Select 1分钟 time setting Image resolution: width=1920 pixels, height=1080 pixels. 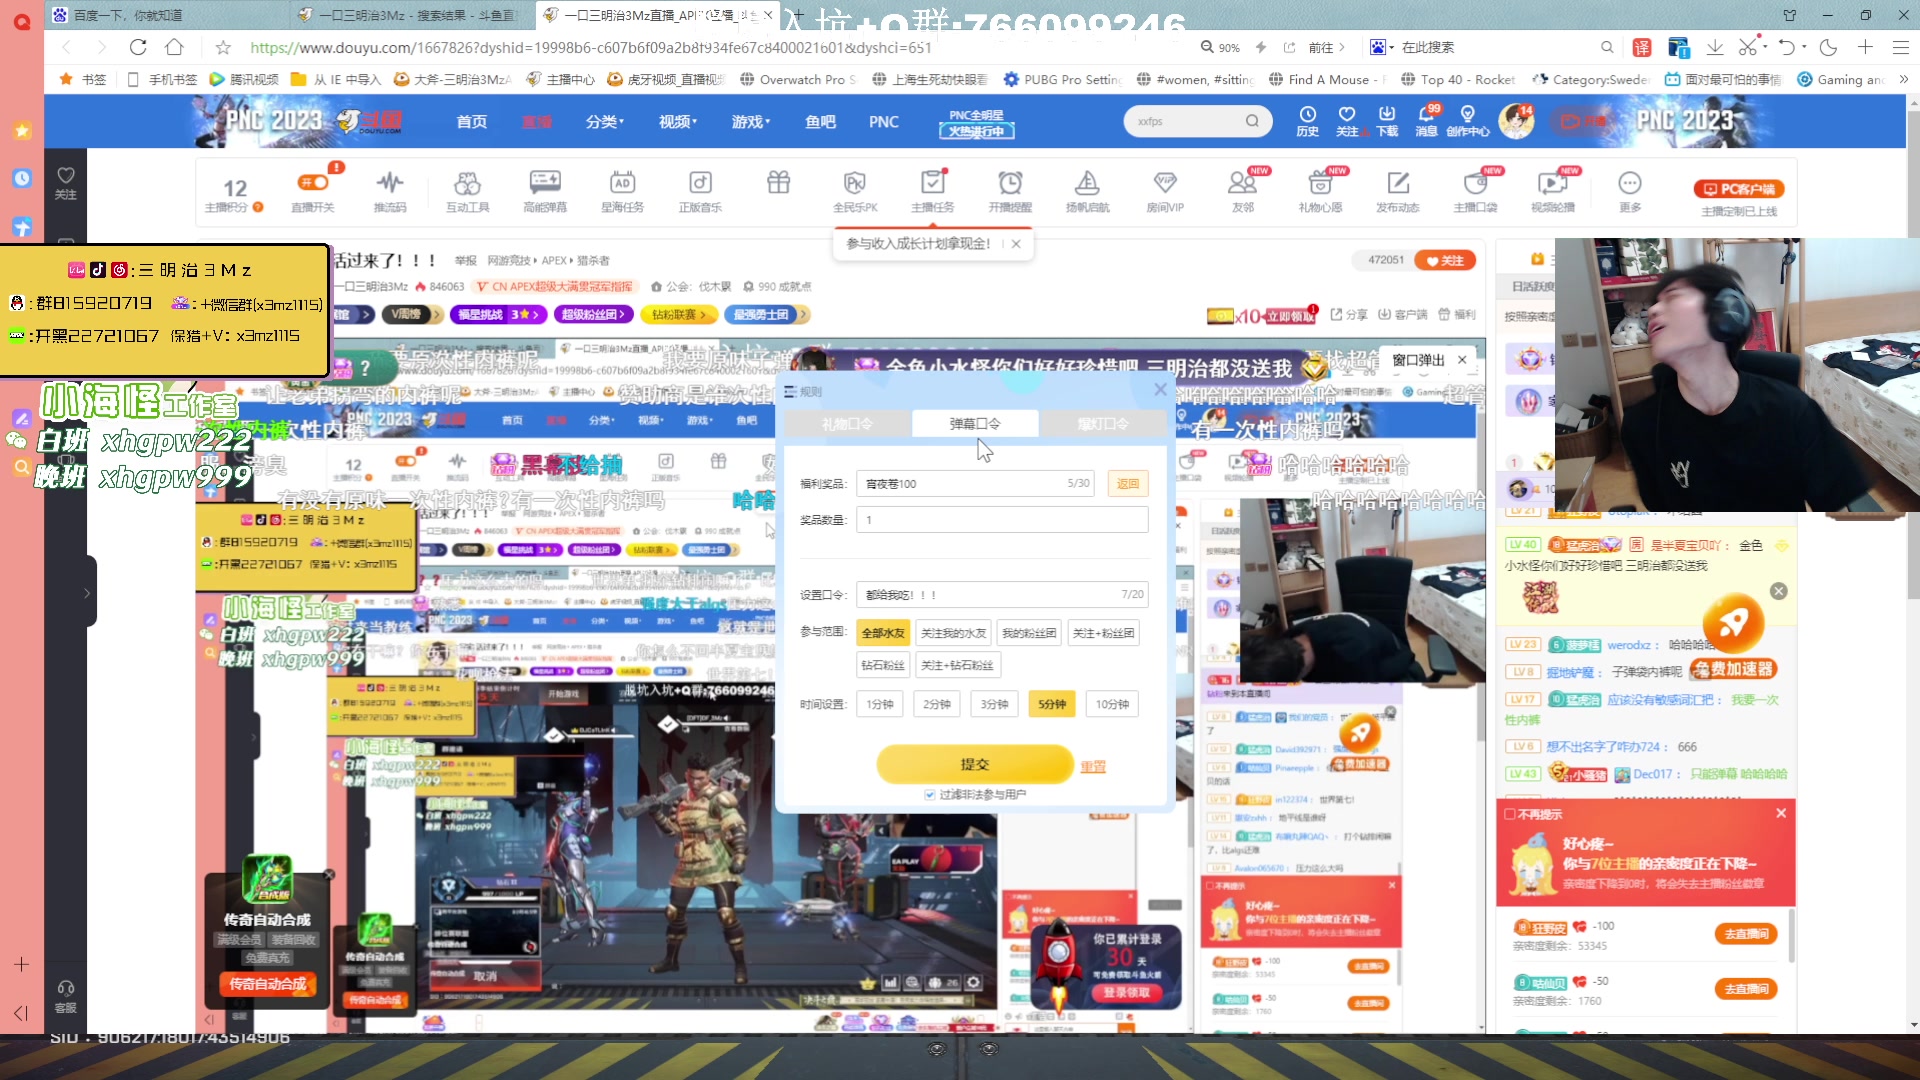pos(879,704)
